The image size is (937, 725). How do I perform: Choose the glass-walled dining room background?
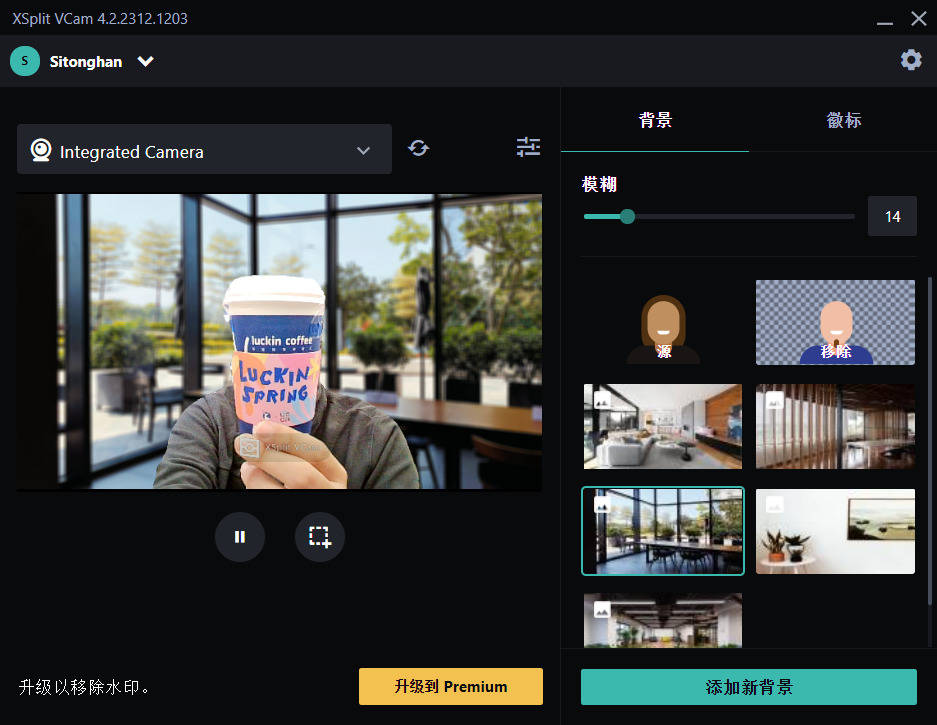(x=663, y=531)
